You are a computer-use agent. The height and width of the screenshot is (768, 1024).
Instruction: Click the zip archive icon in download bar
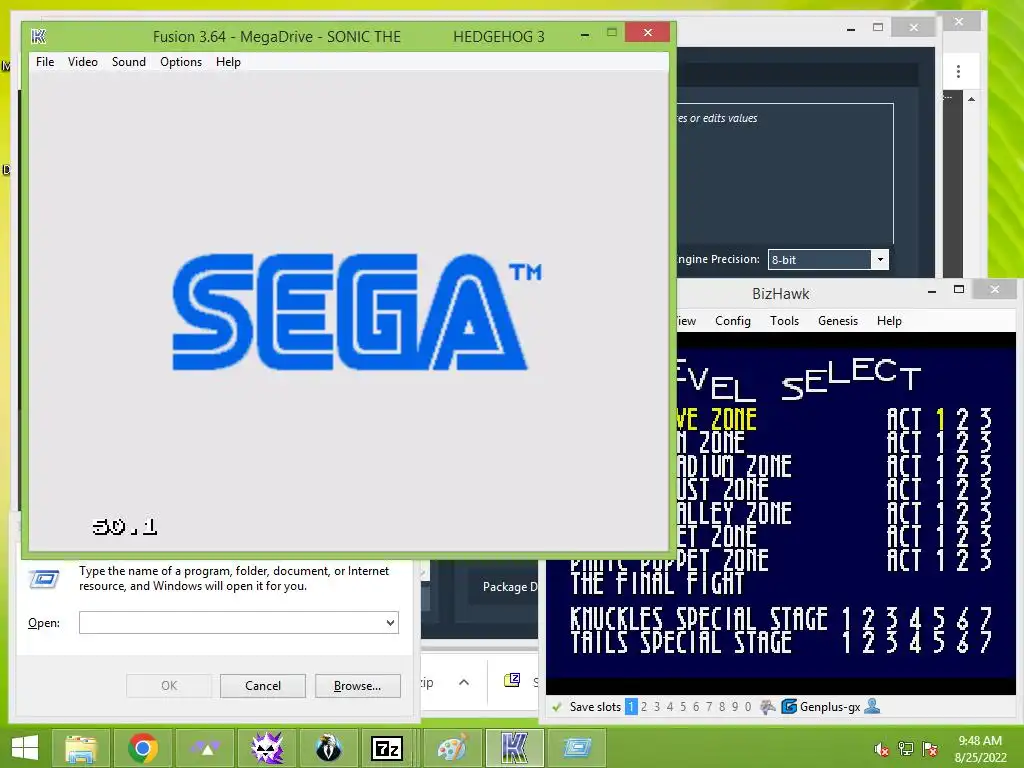pyautogui.click(x=513, y=680)
